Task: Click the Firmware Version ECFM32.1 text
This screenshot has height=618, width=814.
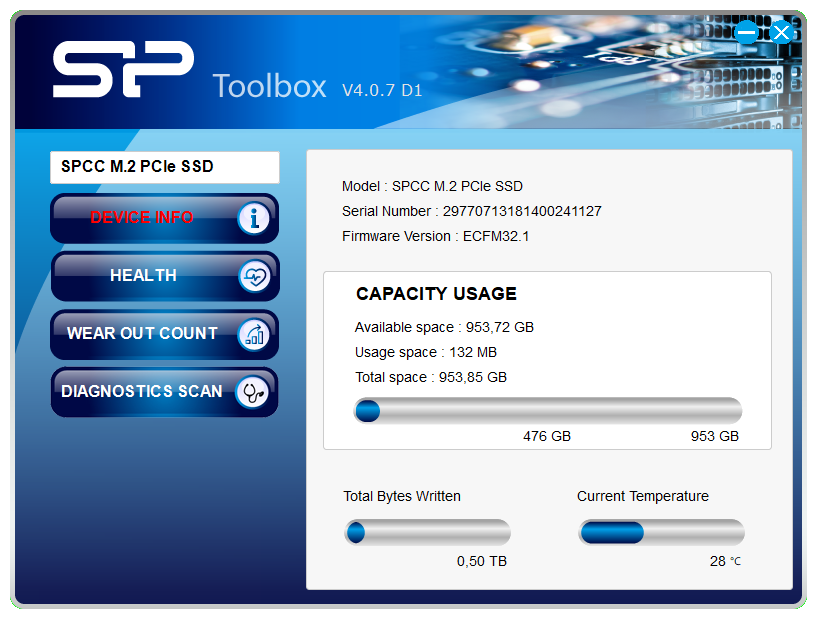Action: coord(435,236)
